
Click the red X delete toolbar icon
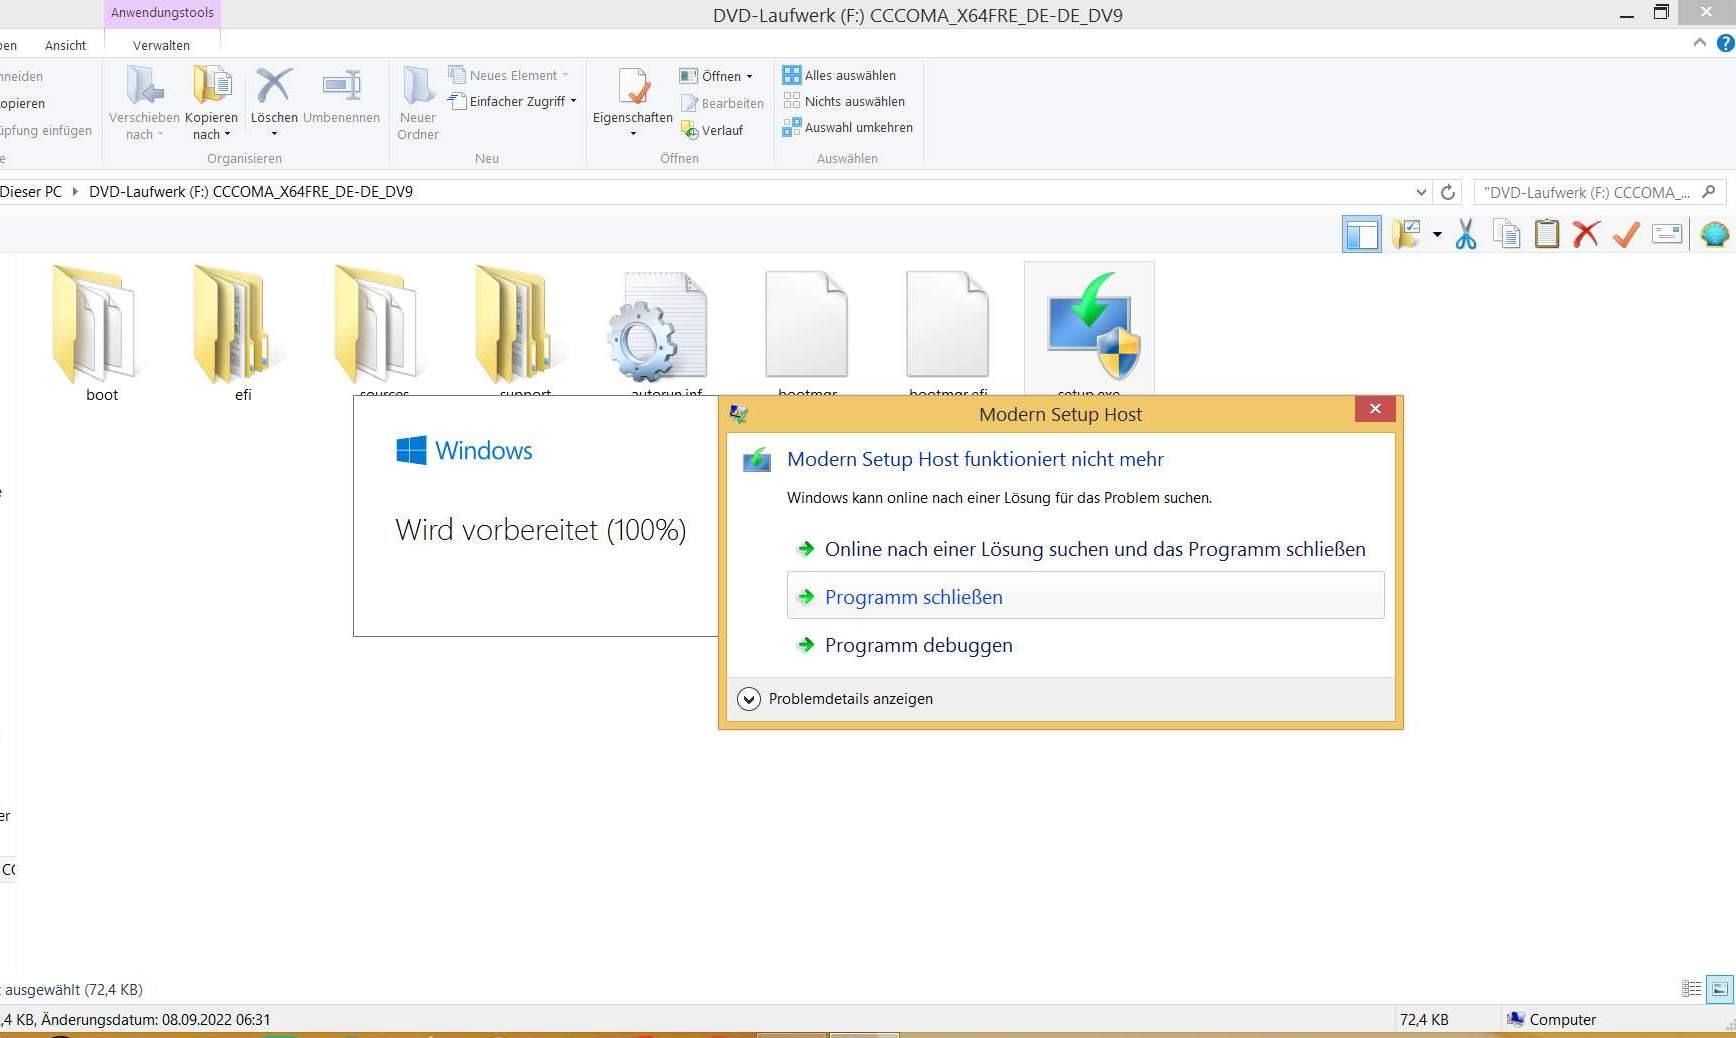pos(1586,235)
